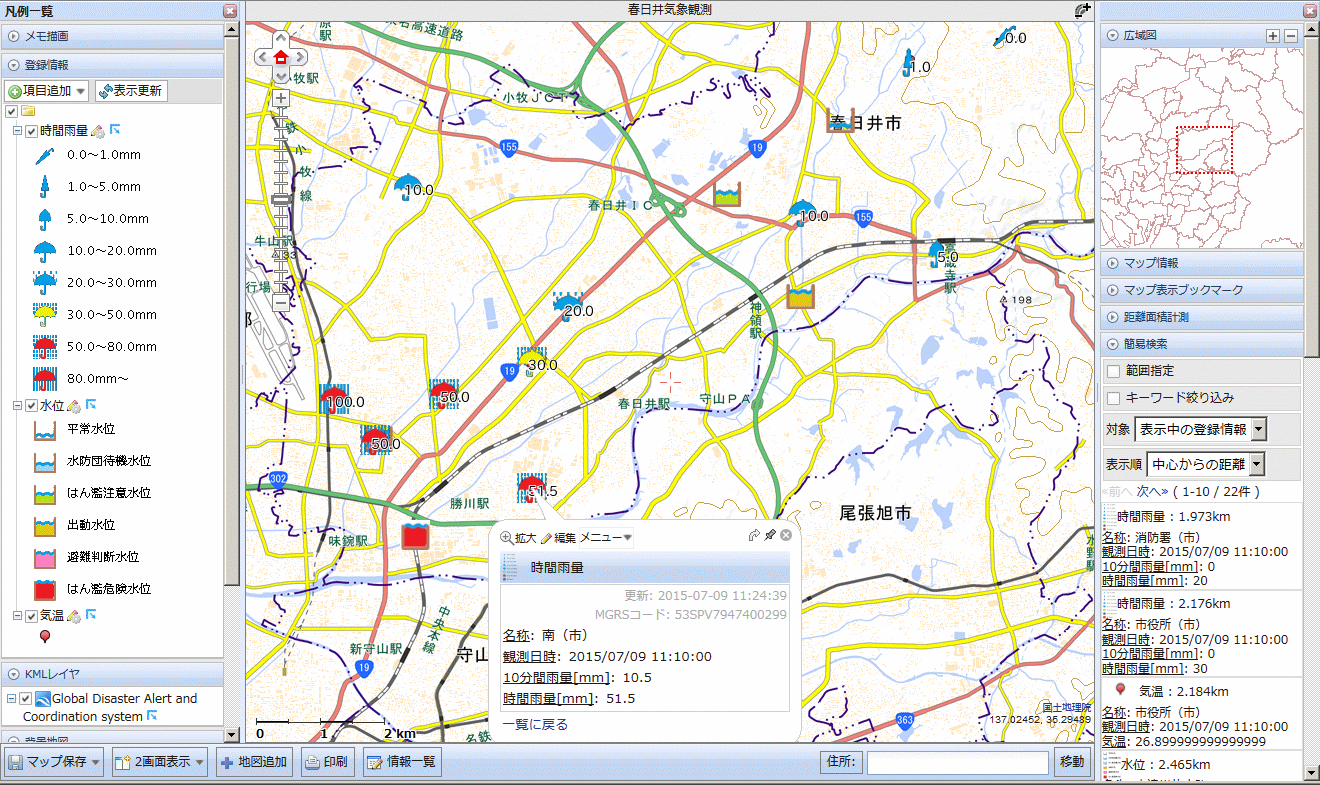Viewport: 1320px width, 785px height.
Task: Pin the 時間雨量 info popup
Action: 770,536
